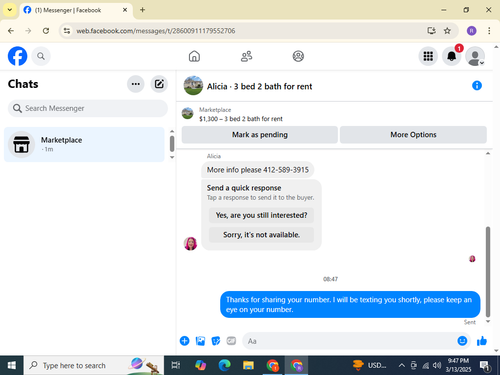Open Chats options three-dots button
The width and height of the screenshot is (500, 375).
(x=136, y=84)
